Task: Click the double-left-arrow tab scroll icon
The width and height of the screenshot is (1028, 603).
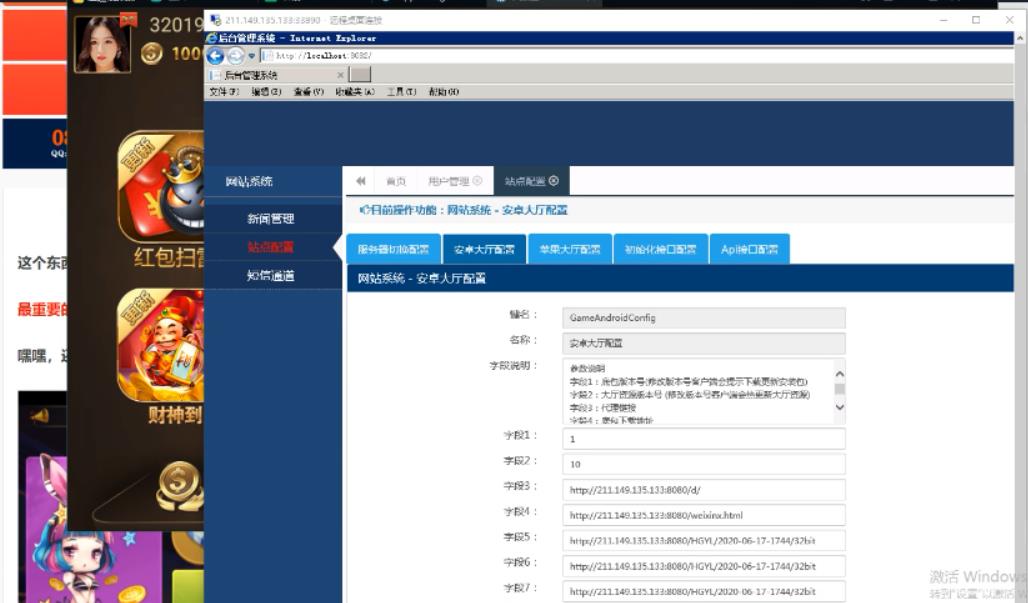Action: point(360,181)
